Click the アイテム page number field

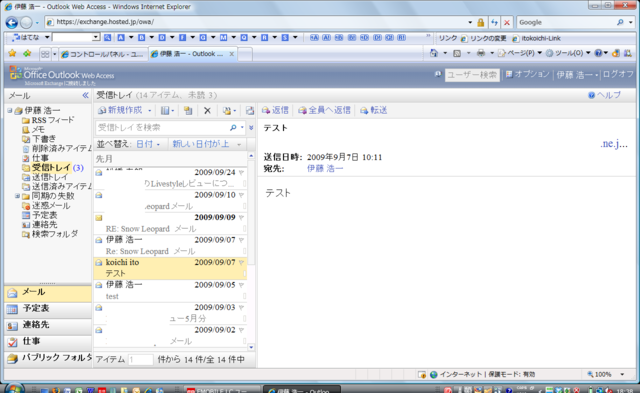click(x=140, y=360)
